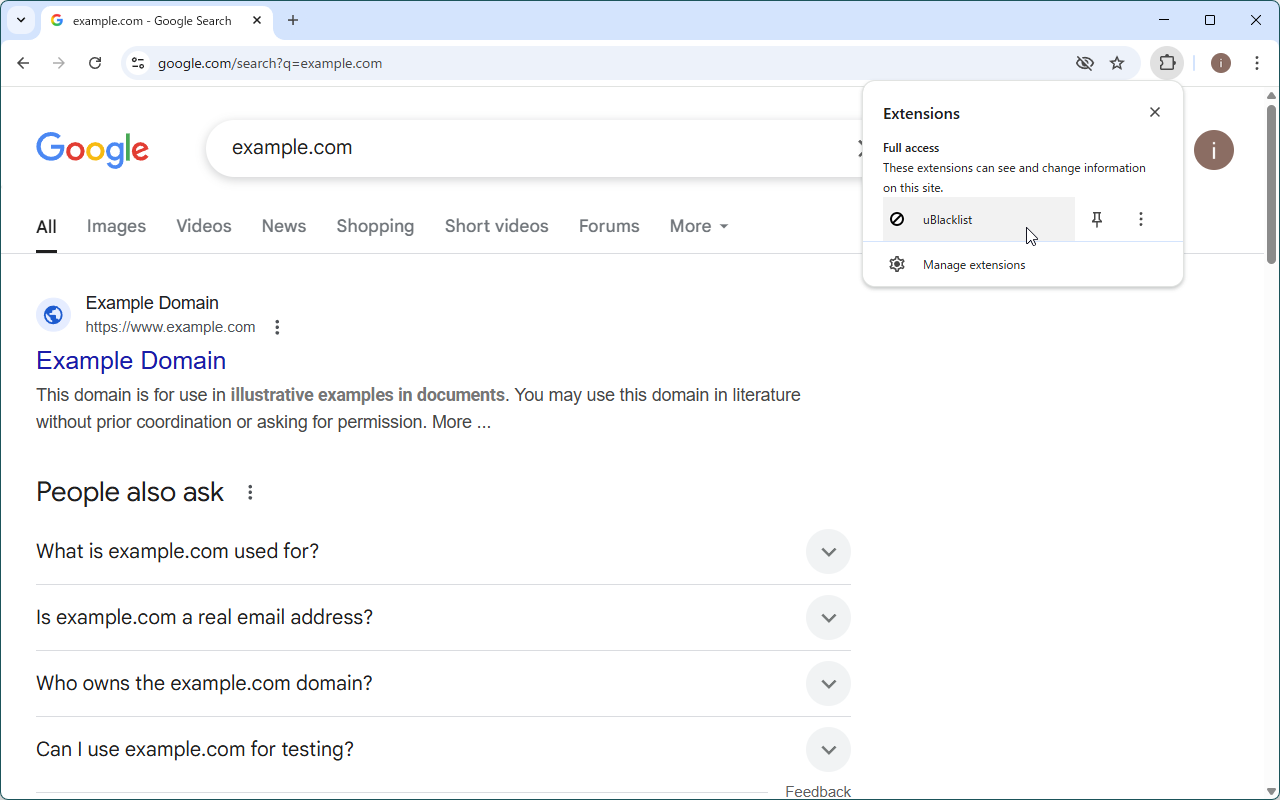1280x800 pixels.
Task: Open the Example Domain result link
Action: click(x=131, y=361)
